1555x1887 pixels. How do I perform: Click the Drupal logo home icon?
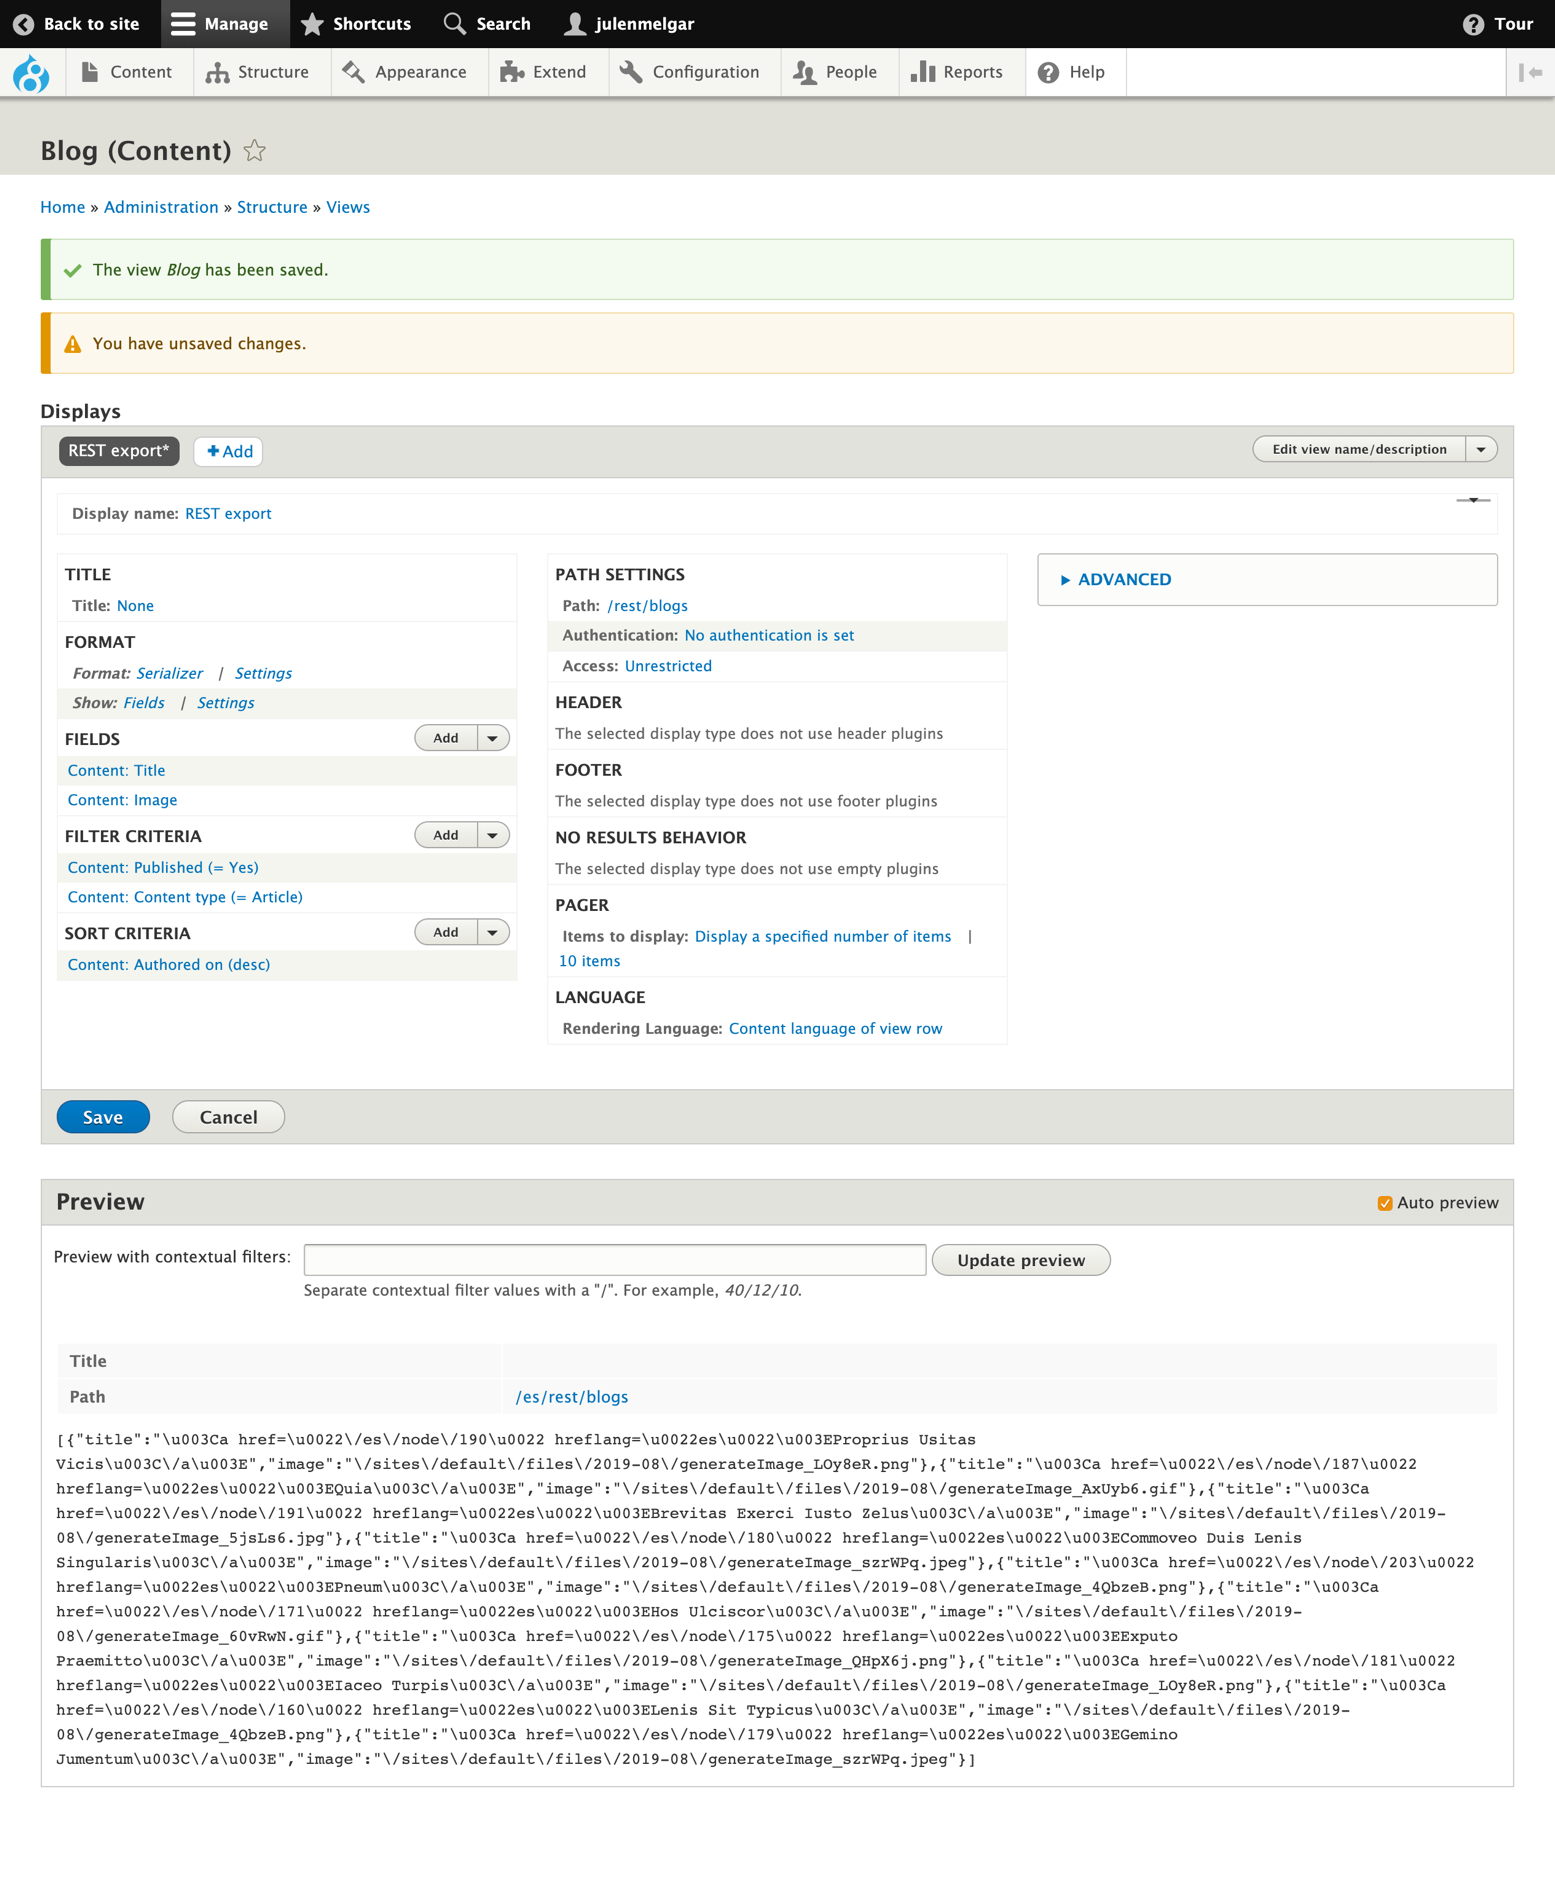(x=31, y=73)
